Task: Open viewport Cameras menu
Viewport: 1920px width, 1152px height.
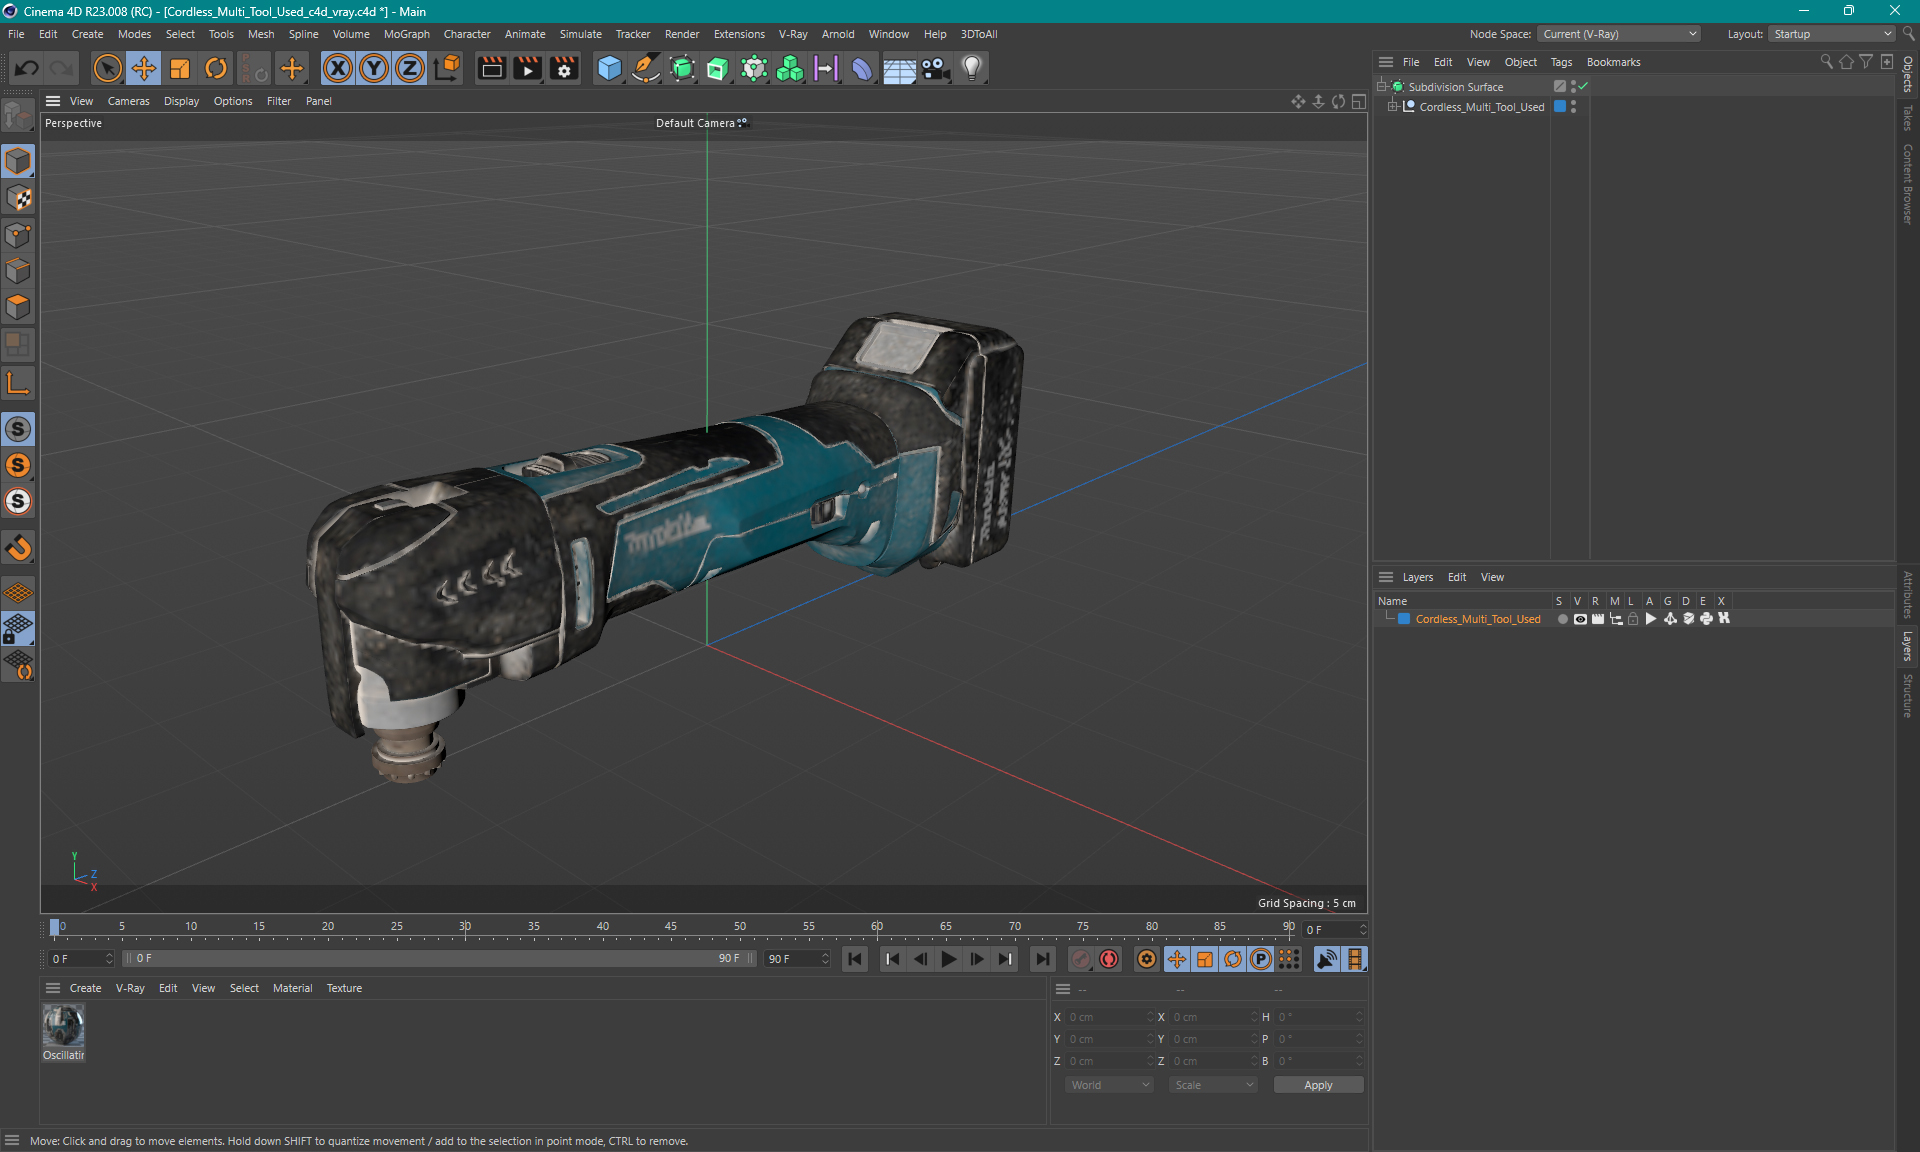Action: (128, 101)
